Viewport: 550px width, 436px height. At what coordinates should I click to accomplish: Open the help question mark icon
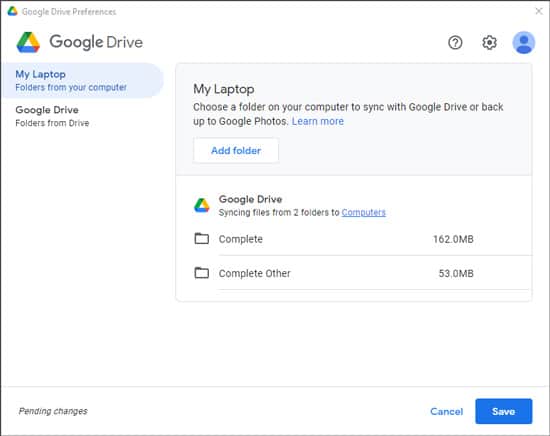pos(455,43)
